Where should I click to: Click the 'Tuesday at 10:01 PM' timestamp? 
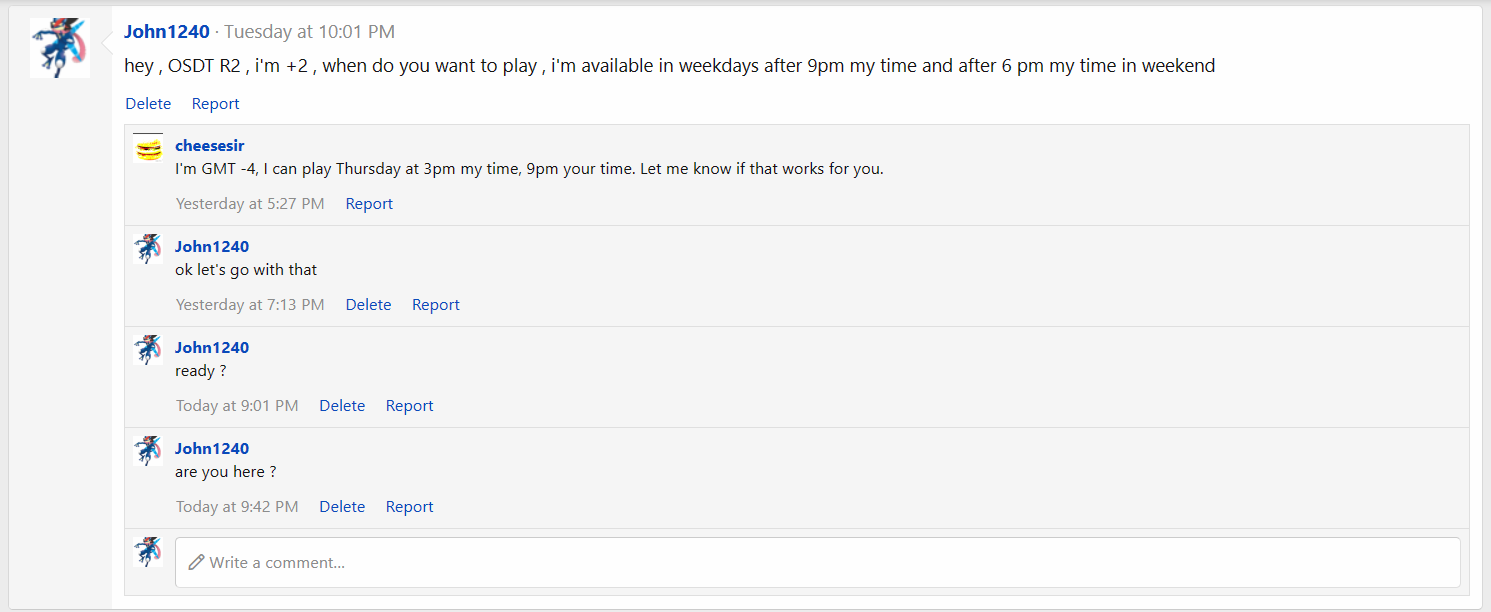309,32
